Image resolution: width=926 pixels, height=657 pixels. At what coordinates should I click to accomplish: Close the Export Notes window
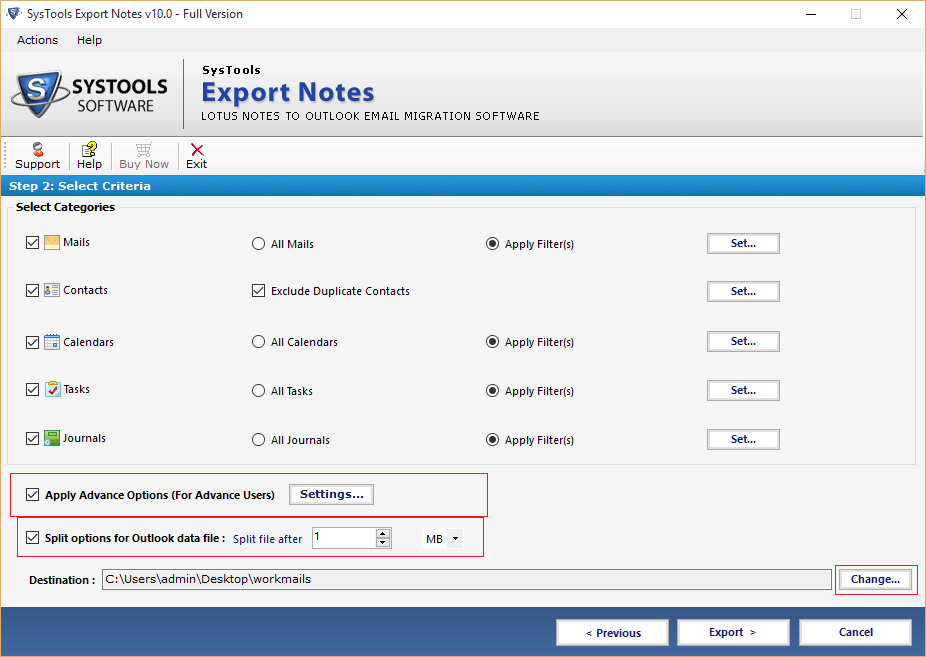pyautogui.click(x=901, y=14)
